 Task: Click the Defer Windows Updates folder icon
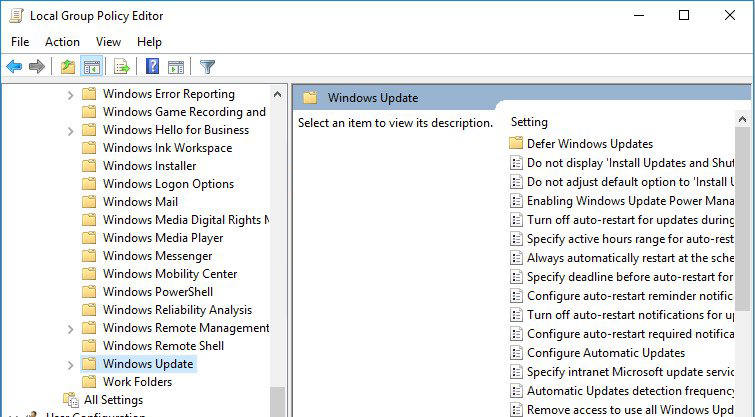[x=516, y=143]
